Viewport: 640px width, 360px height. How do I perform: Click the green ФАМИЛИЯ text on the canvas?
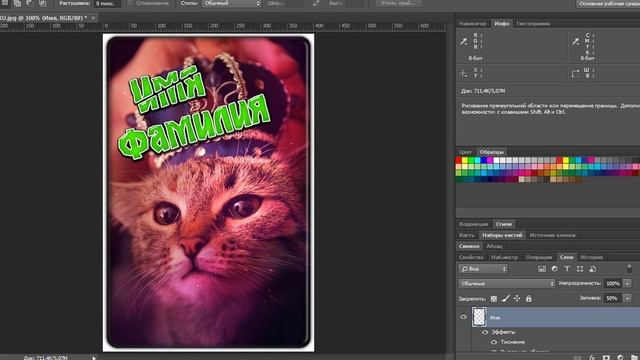(x=194, y=127)
